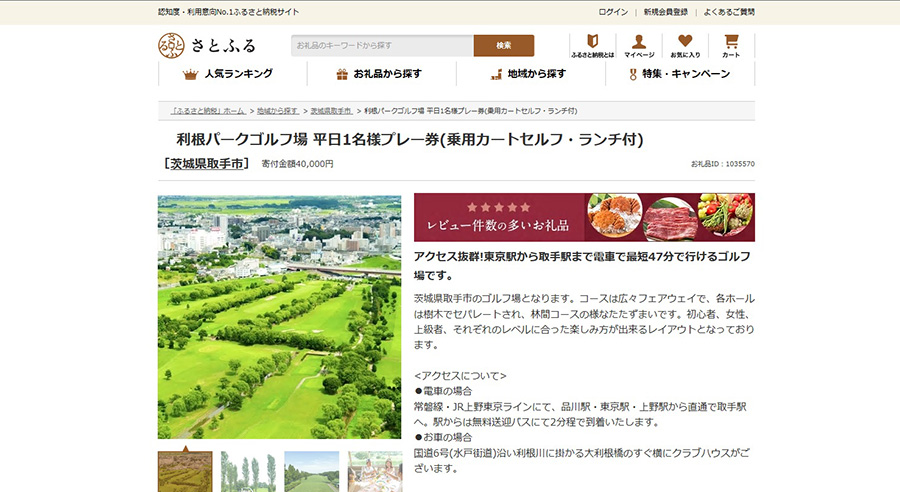The width and height of the screenshot is (900, 492).
Task: Click the brown 検索 search button
Action: tap(503, 46)
